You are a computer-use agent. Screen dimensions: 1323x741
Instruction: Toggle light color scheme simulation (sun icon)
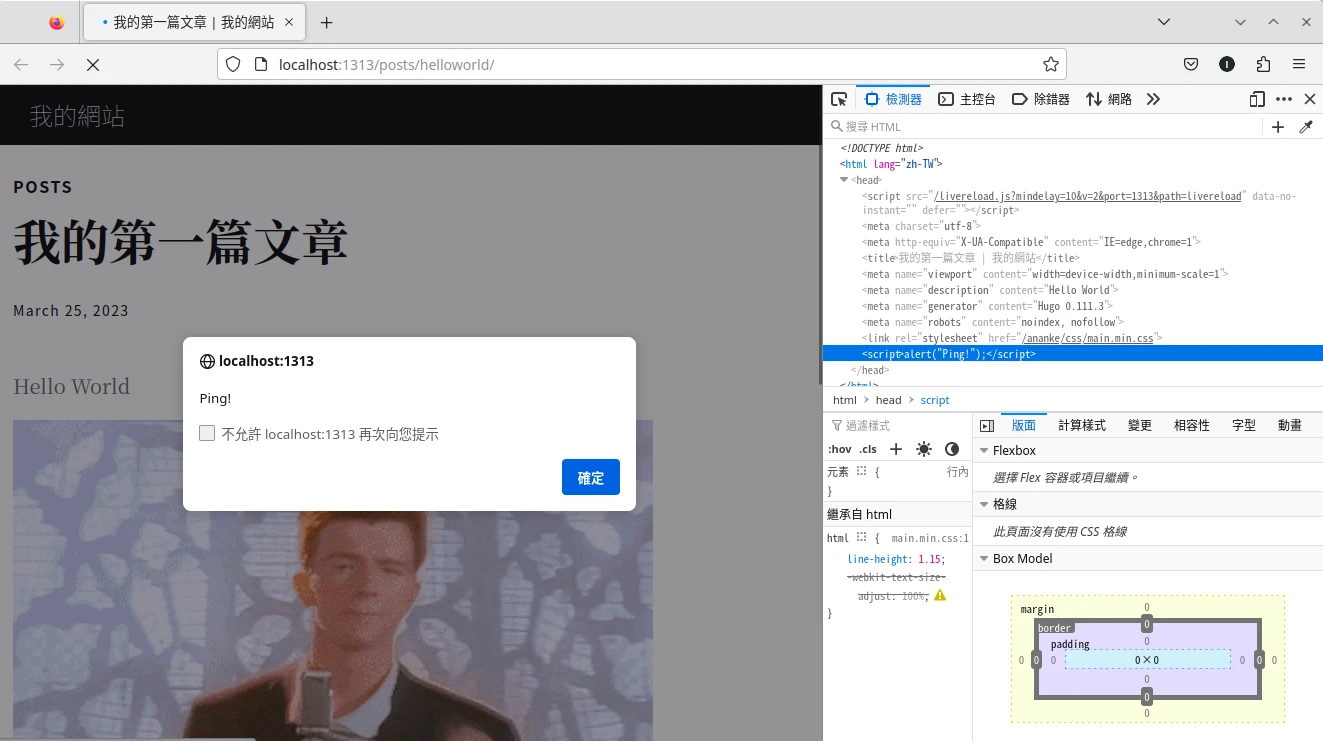(x=923, y=449)
